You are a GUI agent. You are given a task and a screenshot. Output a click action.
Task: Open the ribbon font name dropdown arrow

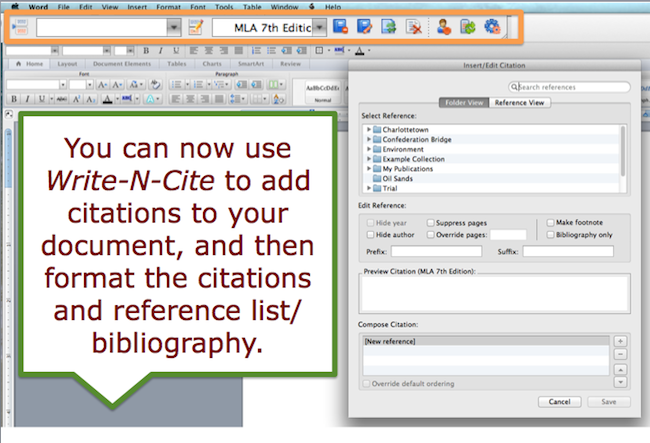63,85
